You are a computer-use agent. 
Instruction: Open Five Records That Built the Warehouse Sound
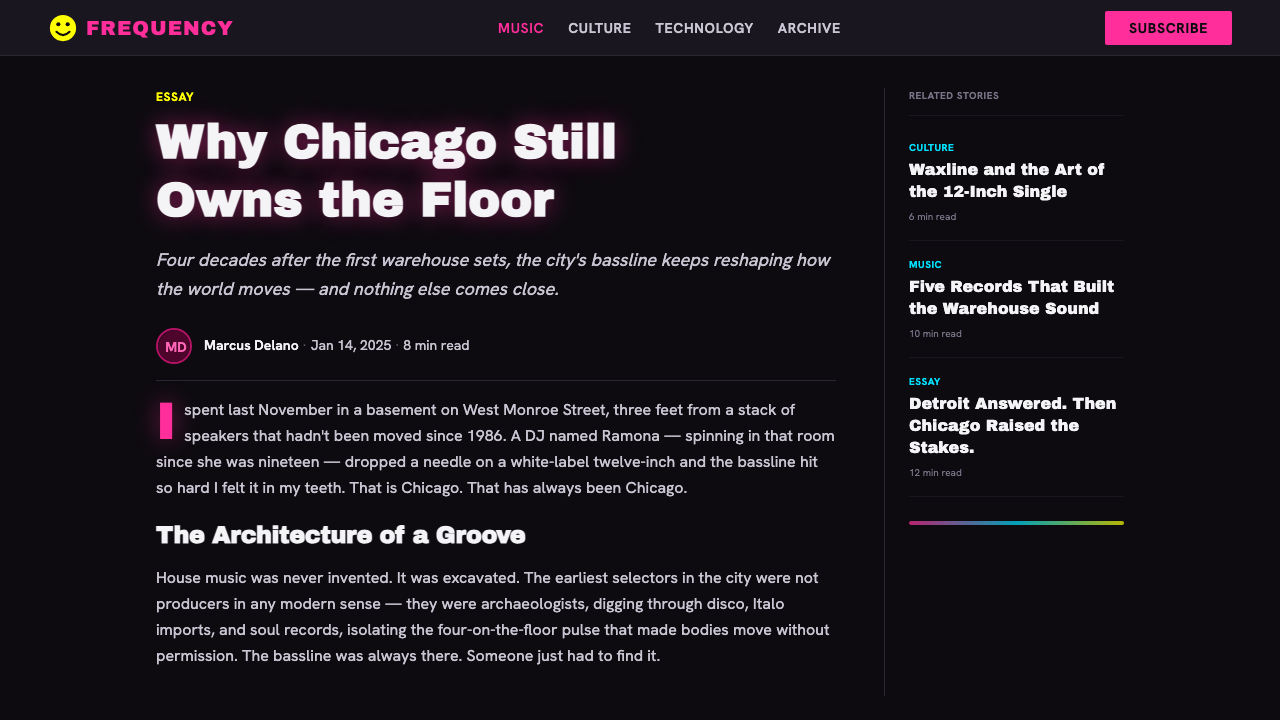pos(1012,298)
